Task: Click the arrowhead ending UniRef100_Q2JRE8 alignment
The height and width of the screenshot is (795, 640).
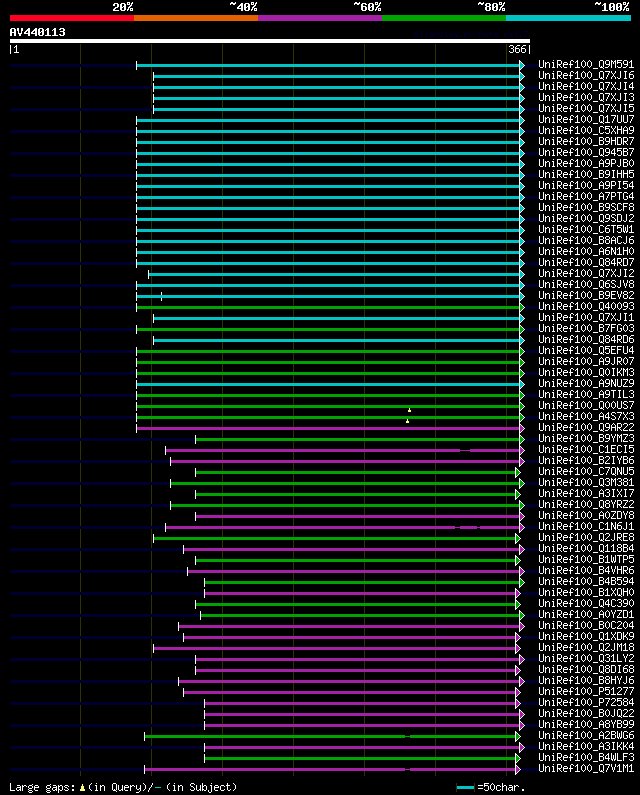Action: (518, 538)
